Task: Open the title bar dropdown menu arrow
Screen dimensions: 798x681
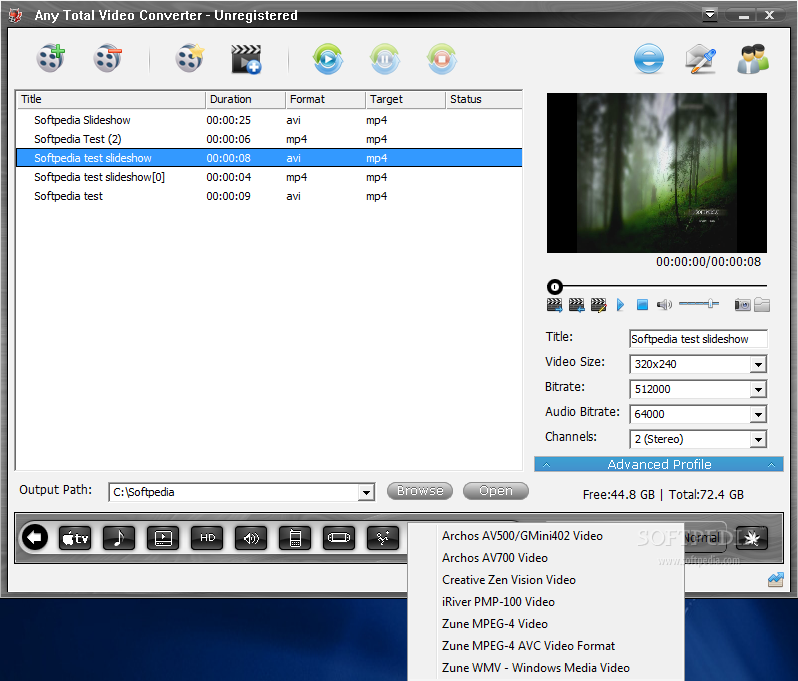Action: point(710,15)
